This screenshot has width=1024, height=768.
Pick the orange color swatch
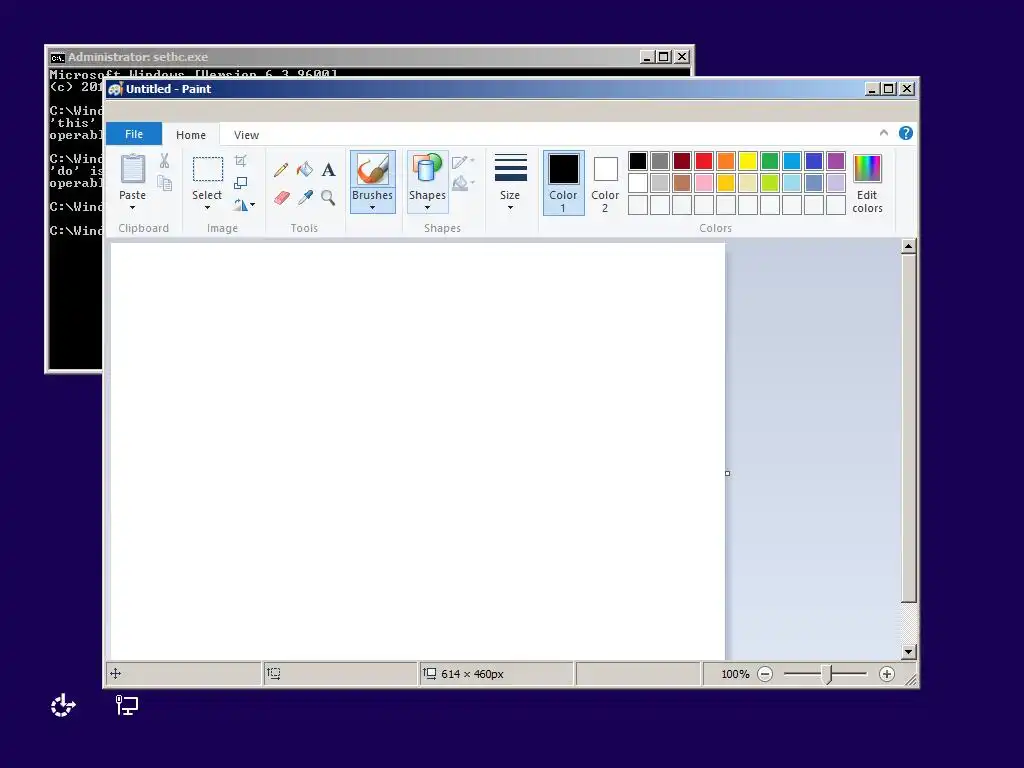click(x=726, y=161)
